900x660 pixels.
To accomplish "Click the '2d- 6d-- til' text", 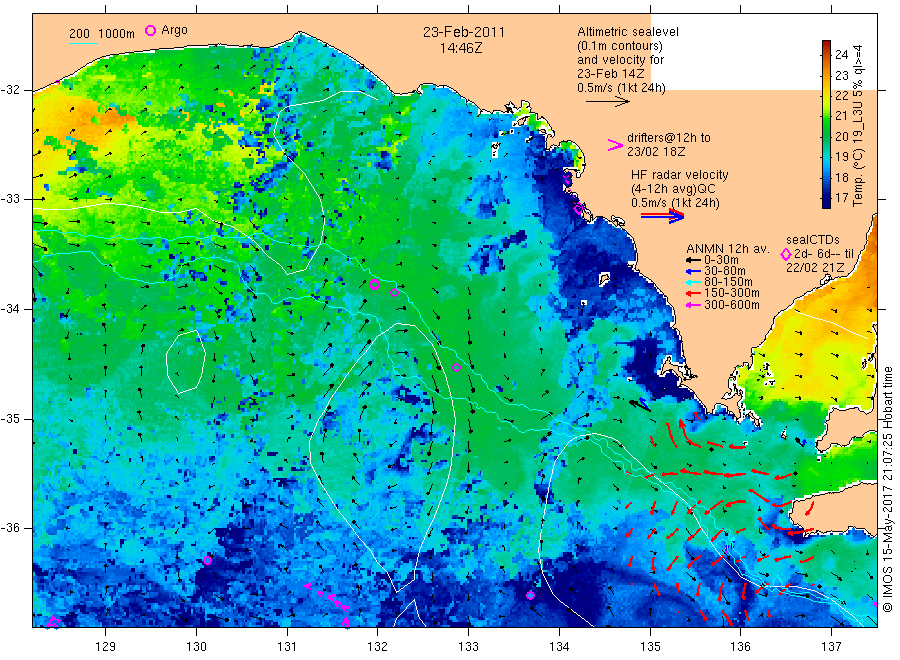I will pyautogui.click(x=824, y=254).
